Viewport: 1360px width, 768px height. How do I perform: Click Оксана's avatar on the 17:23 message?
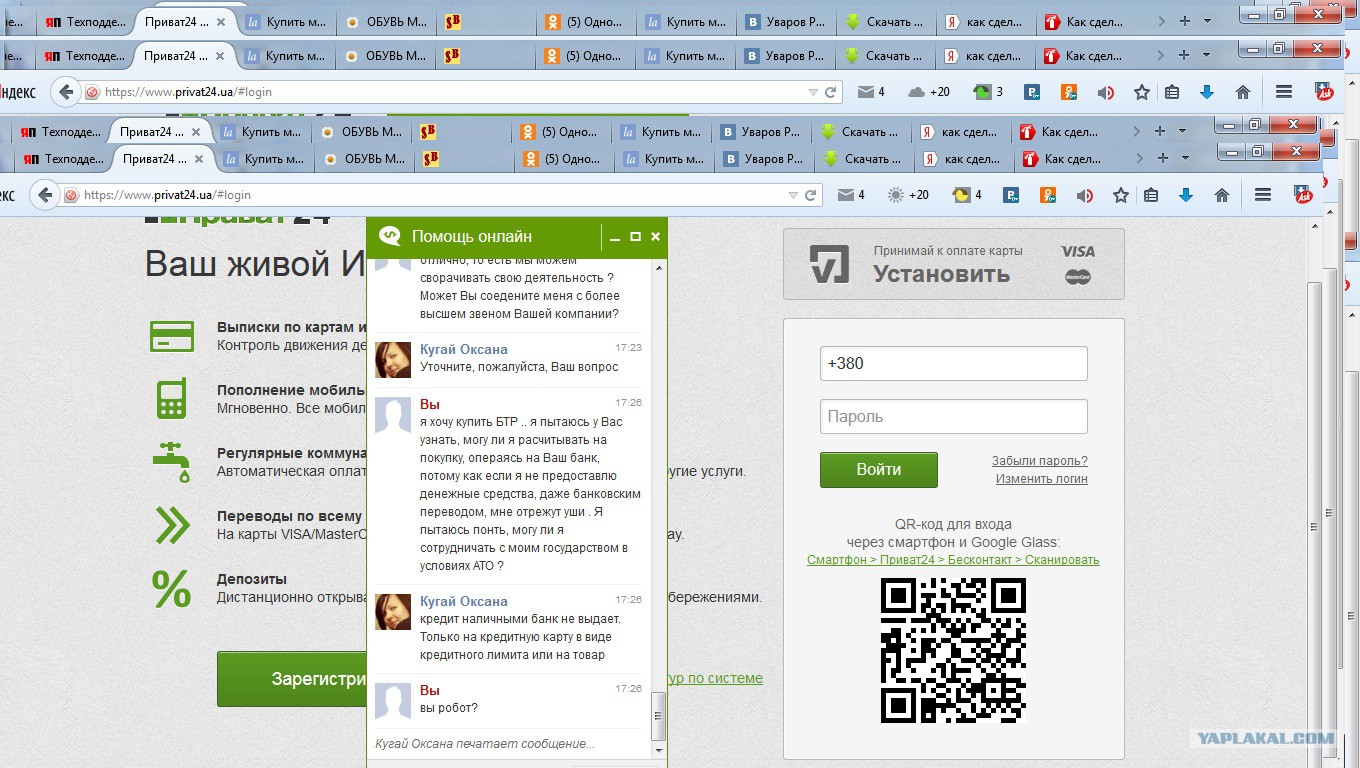tap(393, 360)
